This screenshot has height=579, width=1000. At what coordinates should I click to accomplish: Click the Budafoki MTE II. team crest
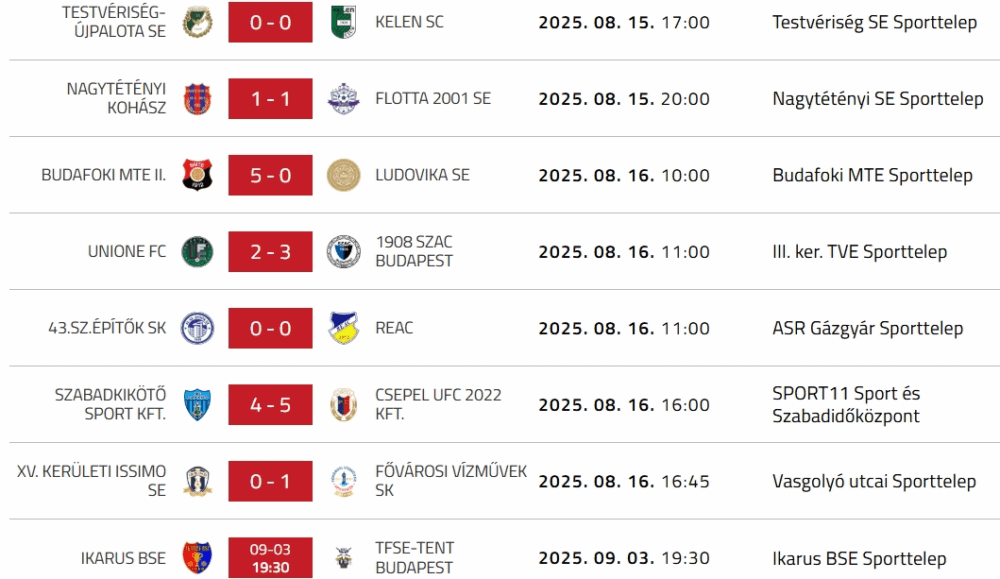(x=197, y=175)
